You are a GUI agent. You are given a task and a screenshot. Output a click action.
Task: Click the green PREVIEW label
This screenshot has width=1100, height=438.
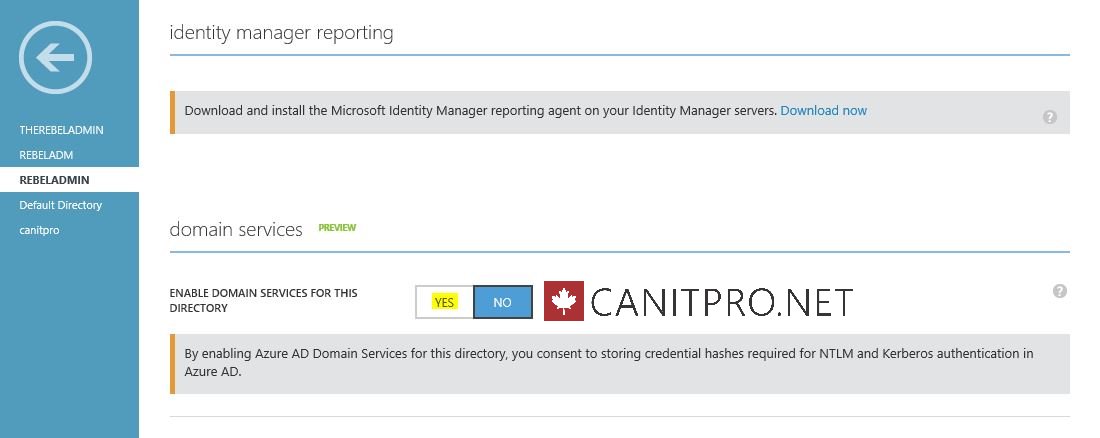(x=337, y=227)
